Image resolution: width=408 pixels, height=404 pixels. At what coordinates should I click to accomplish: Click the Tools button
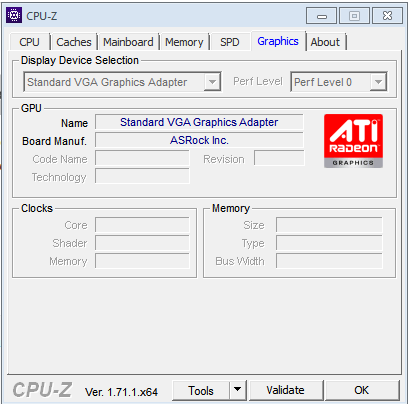tap(201, 390)
